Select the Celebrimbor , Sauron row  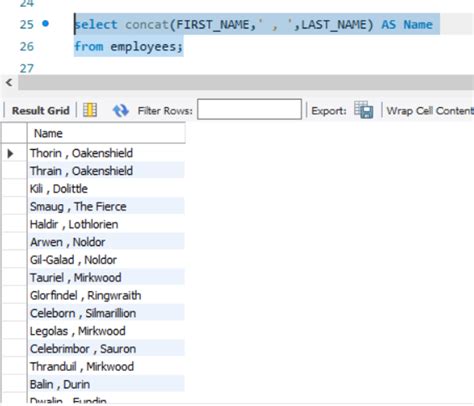[106, 349]
